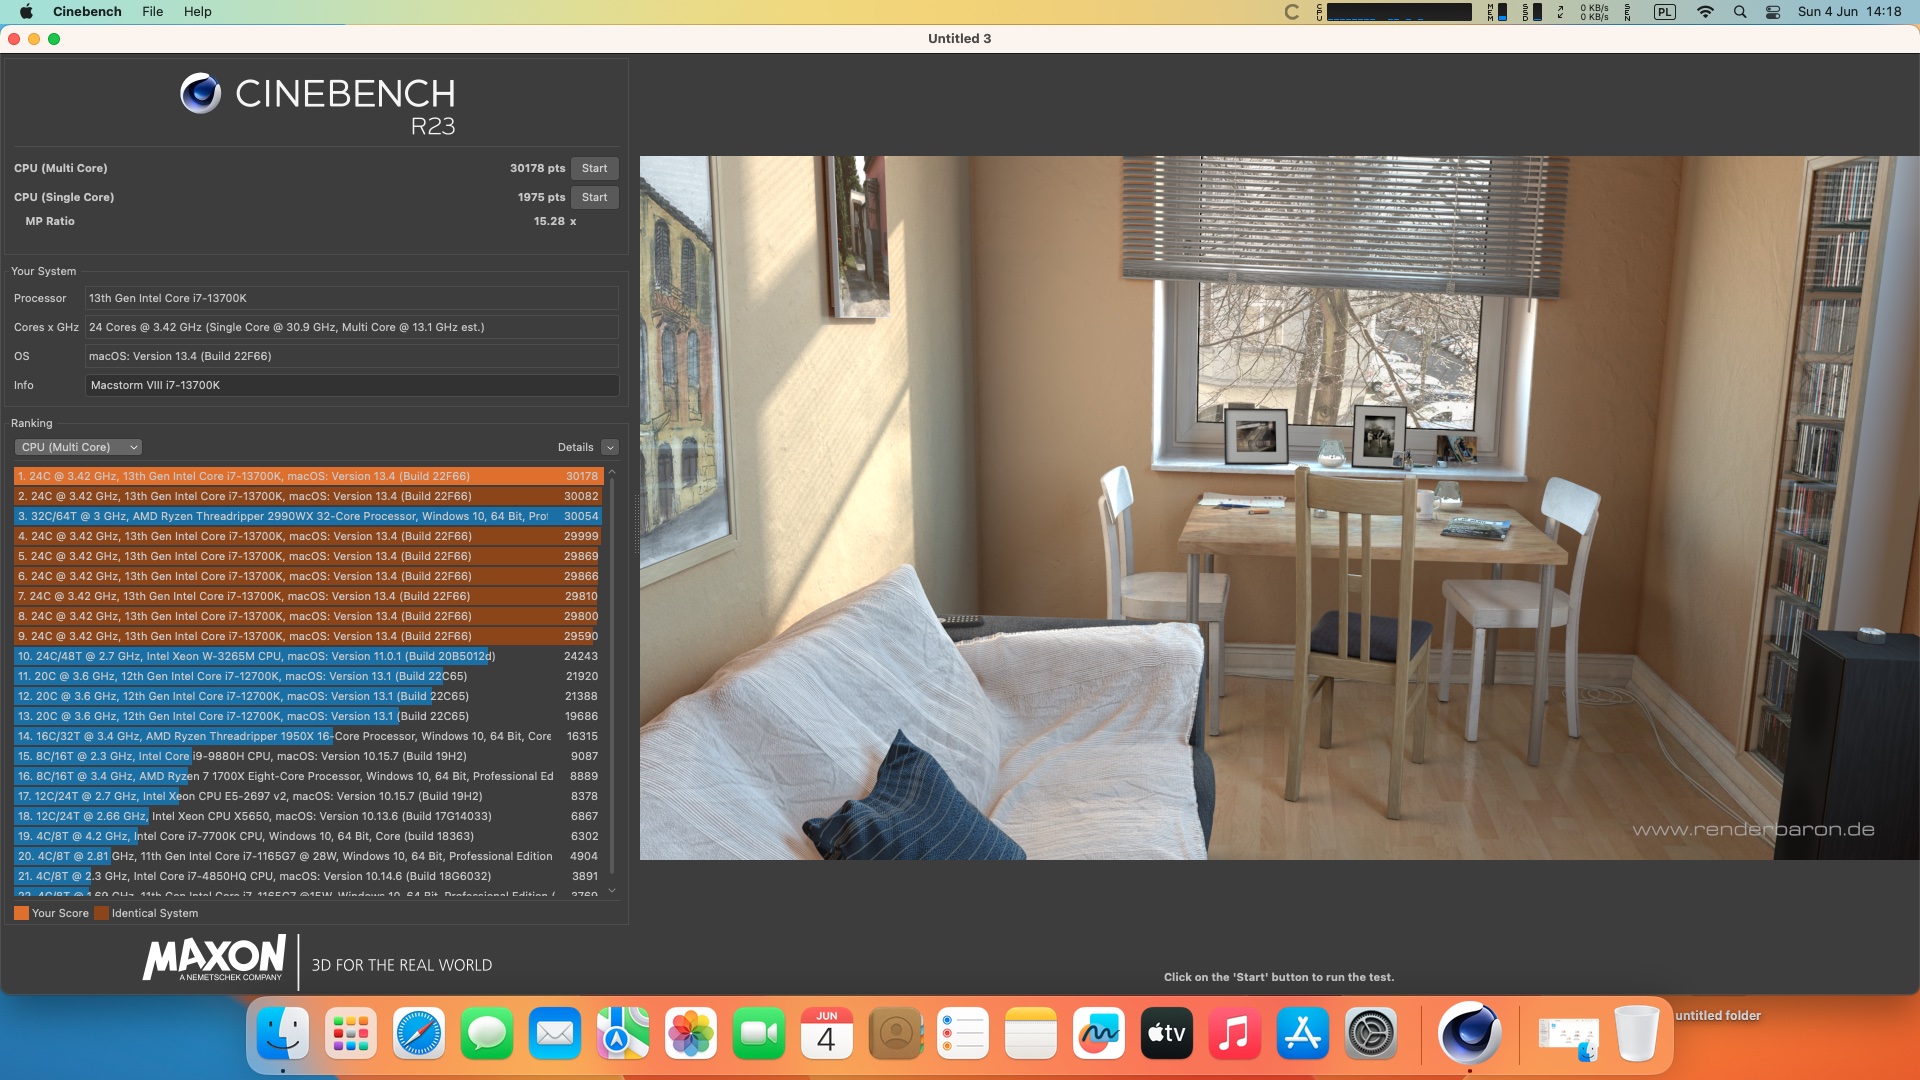Open the Help menu
The height and width of the screenshot is (1080, 1920).
click(197, 11)
